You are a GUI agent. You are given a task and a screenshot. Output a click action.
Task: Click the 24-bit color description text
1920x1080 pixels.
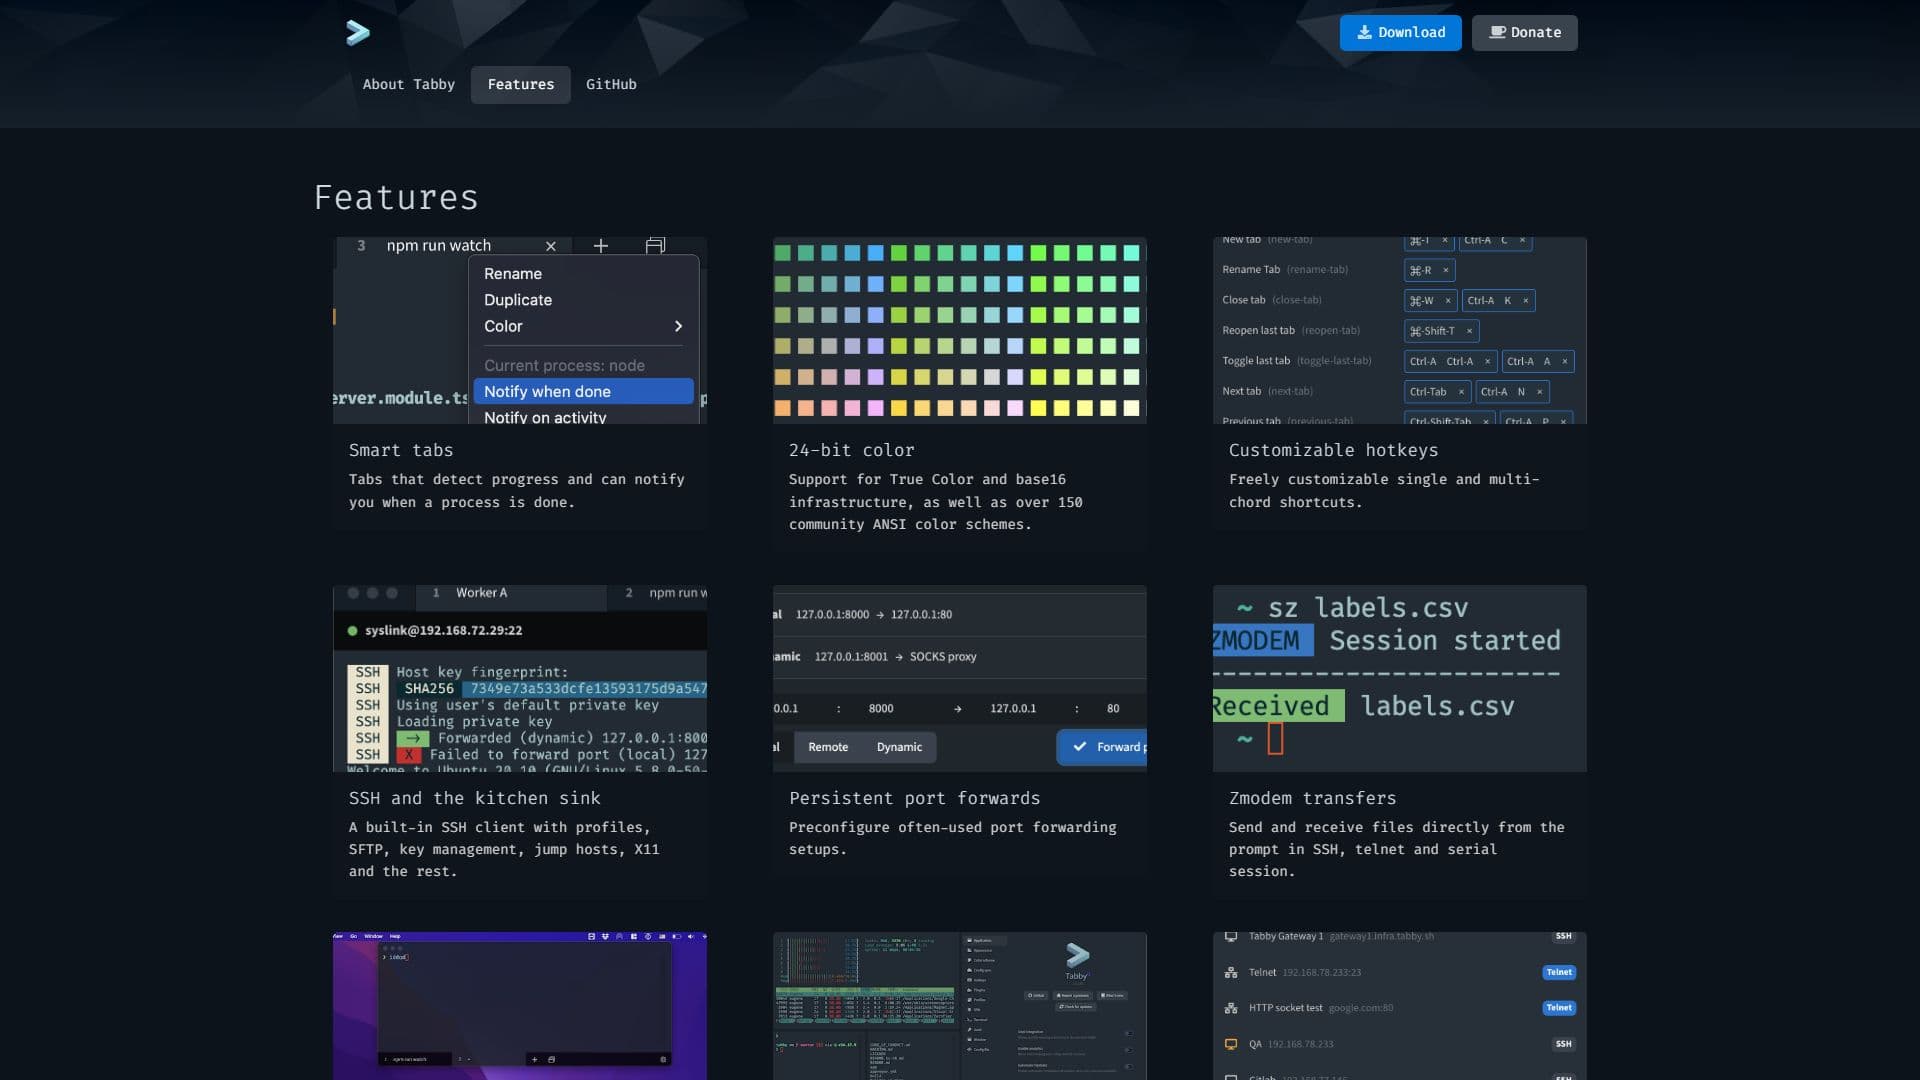pyautogui.click(x=936, y=502)
